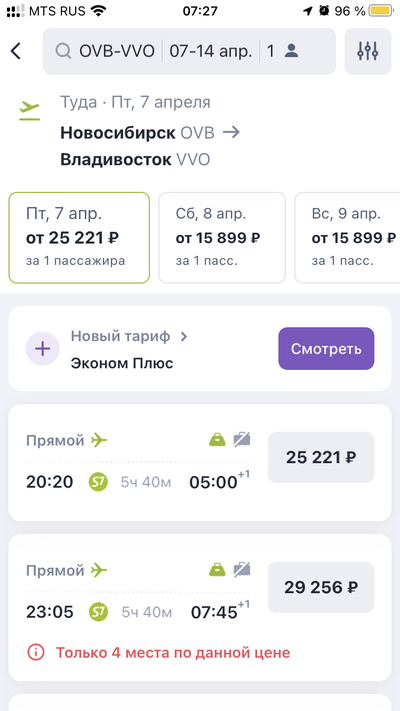Choose the 25 221 ₽ price button
The width and height of the screenshot is (400, 711).
pos(321,457)
